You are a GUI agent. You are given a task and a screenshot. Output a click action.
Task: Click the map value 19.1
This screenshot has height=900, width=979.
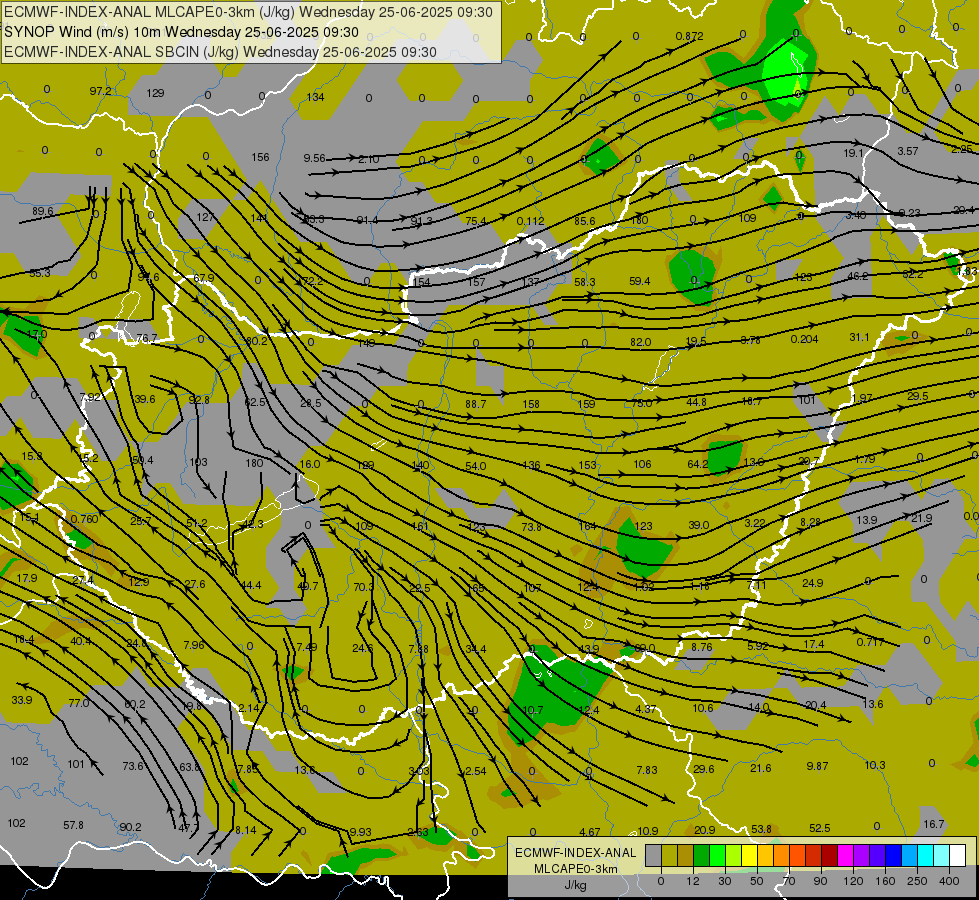click(853, 154)
